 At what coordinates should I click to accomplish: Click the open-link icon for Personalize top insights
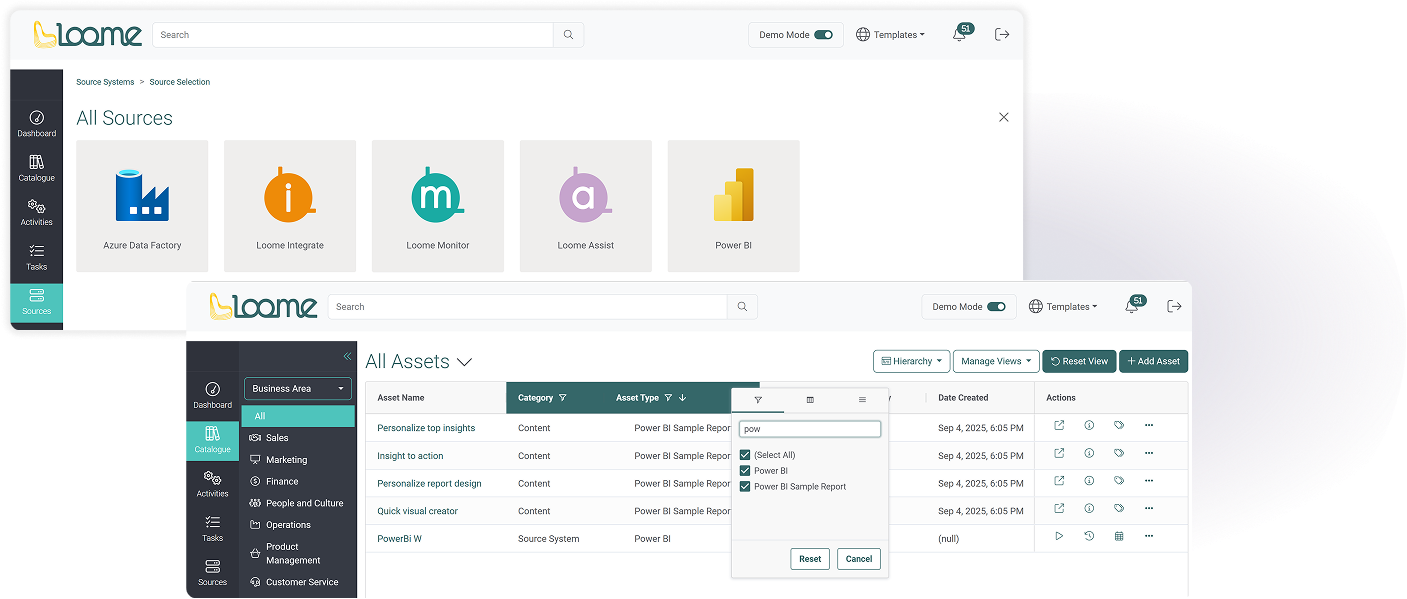1059,426
